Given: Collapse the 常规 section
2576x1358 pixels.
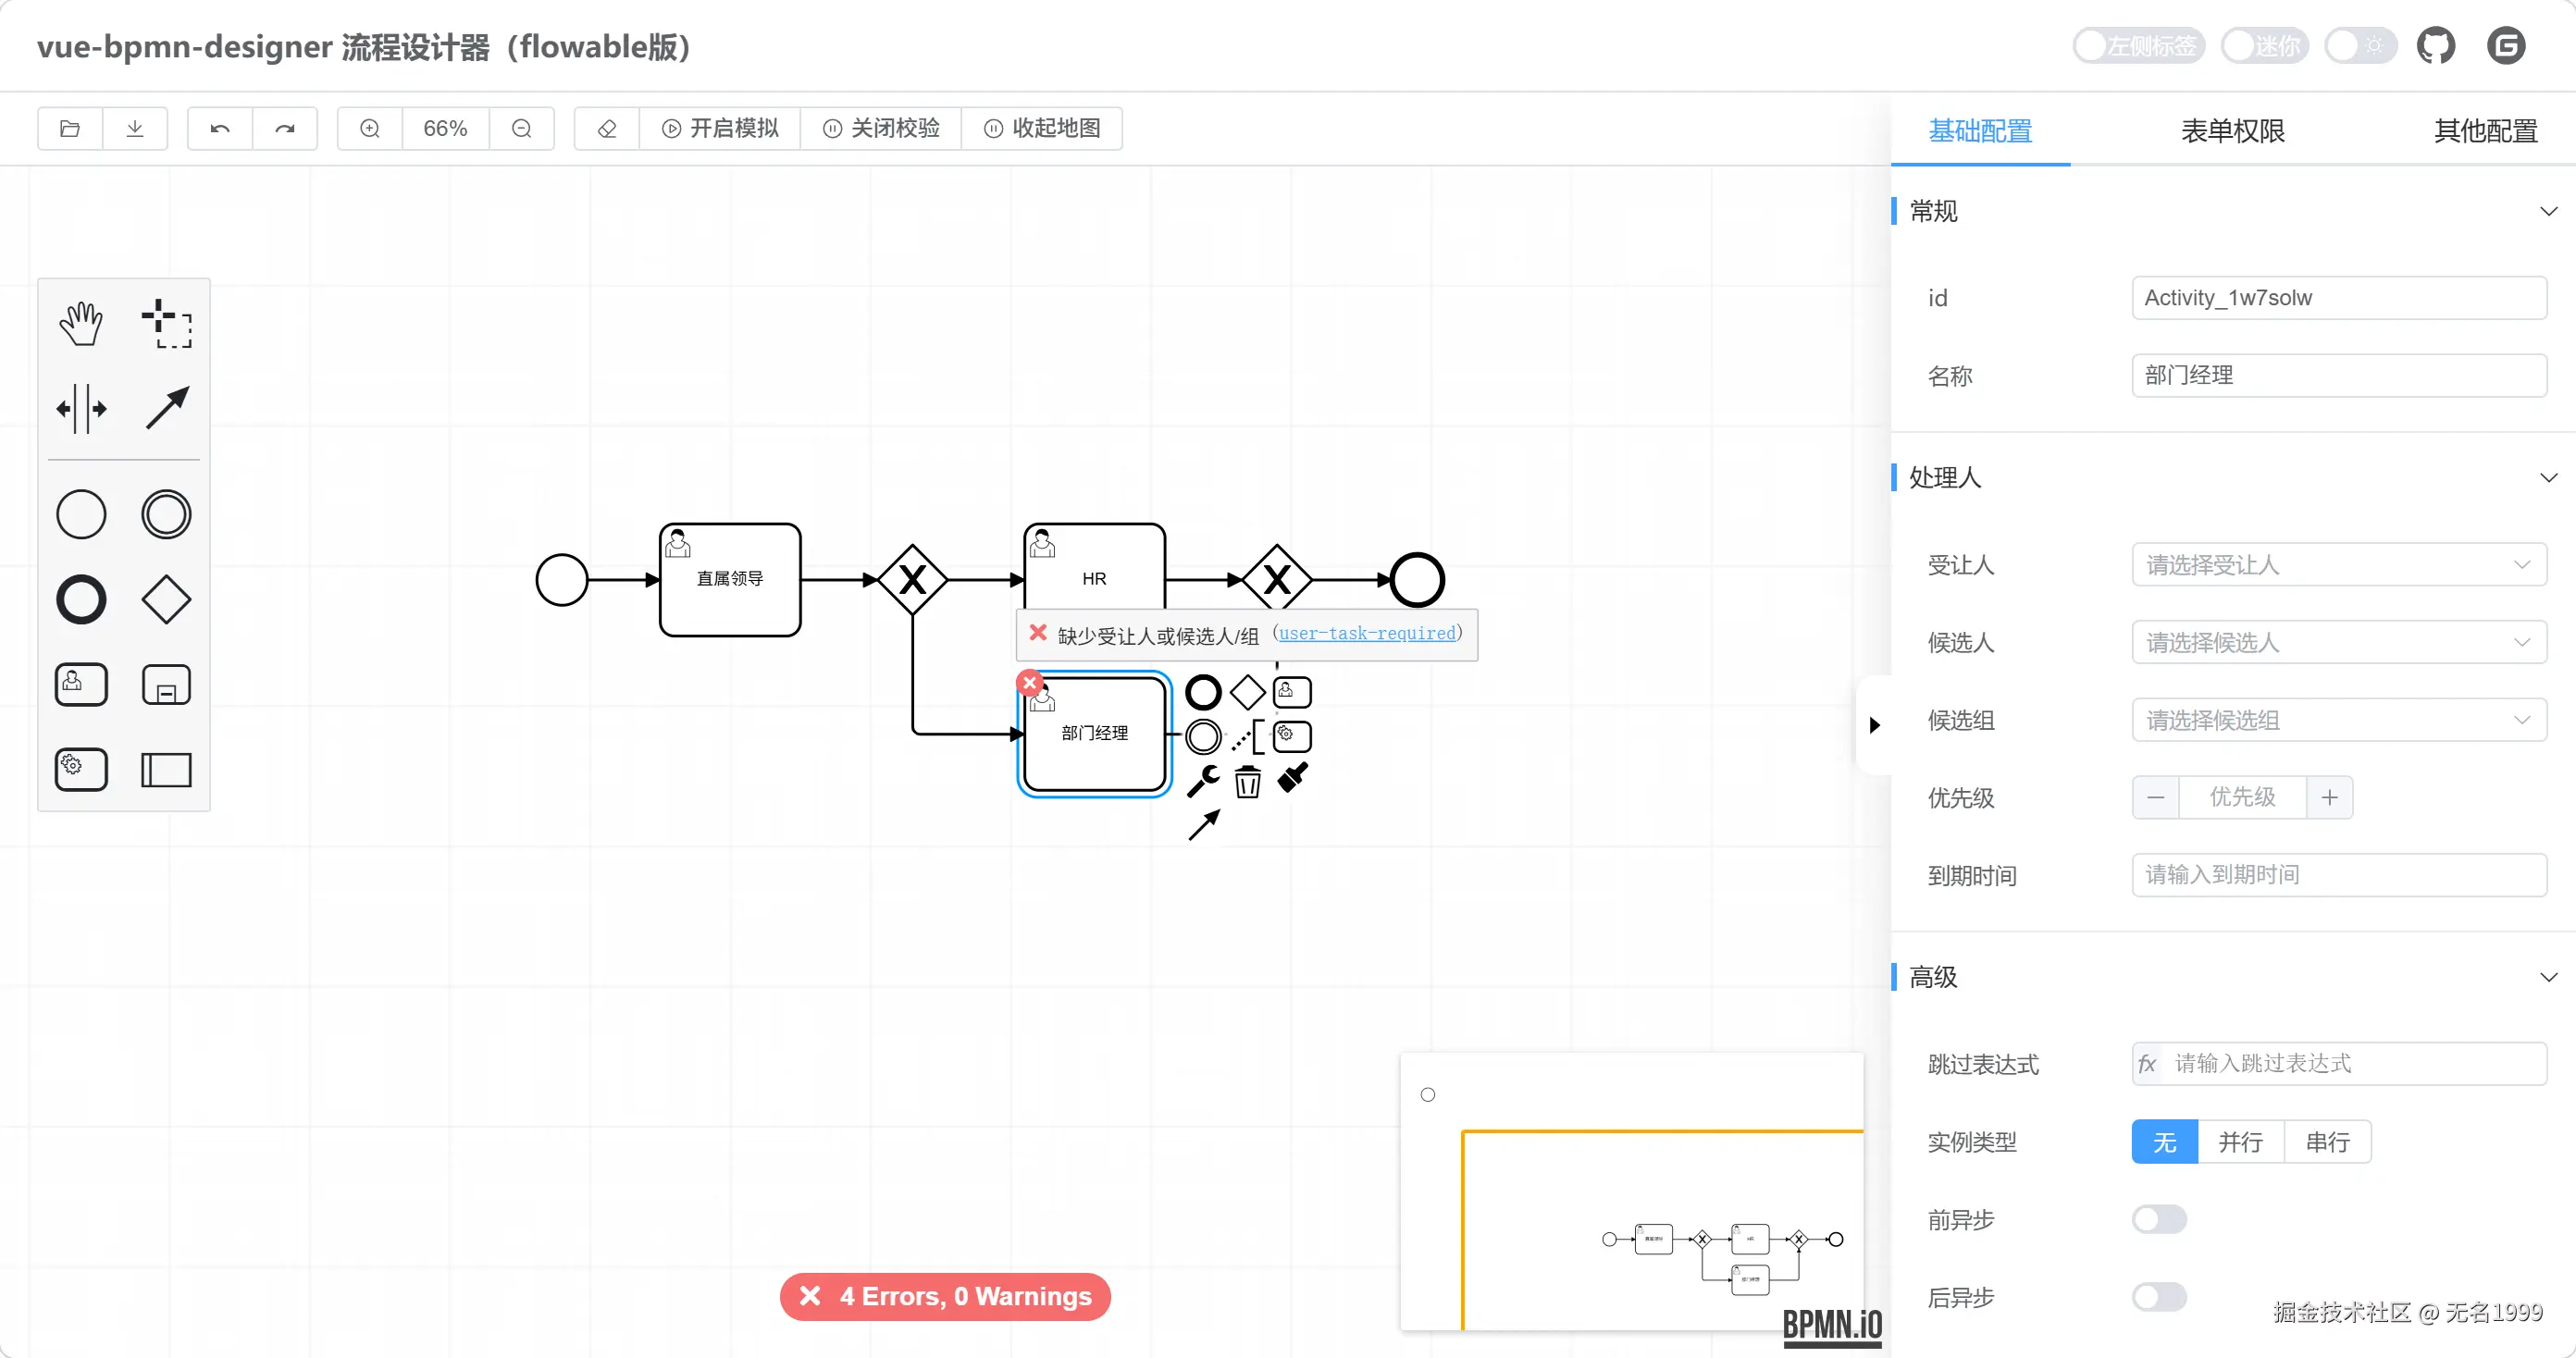Looking at the screenshot, I should [2547, 212].
